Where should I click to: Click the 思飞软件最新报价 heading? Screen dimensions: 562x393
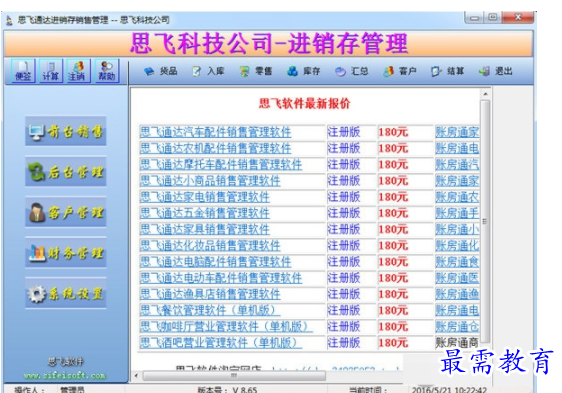pyautogui.click(x=304, y=104)
